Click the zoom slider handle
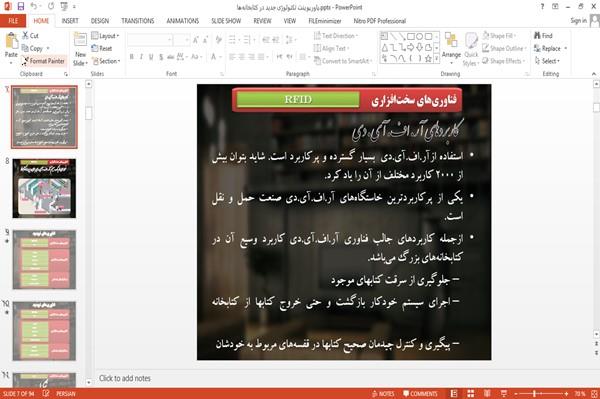The width and height of the screenshot is (600, 399). [x=534, y=394]
